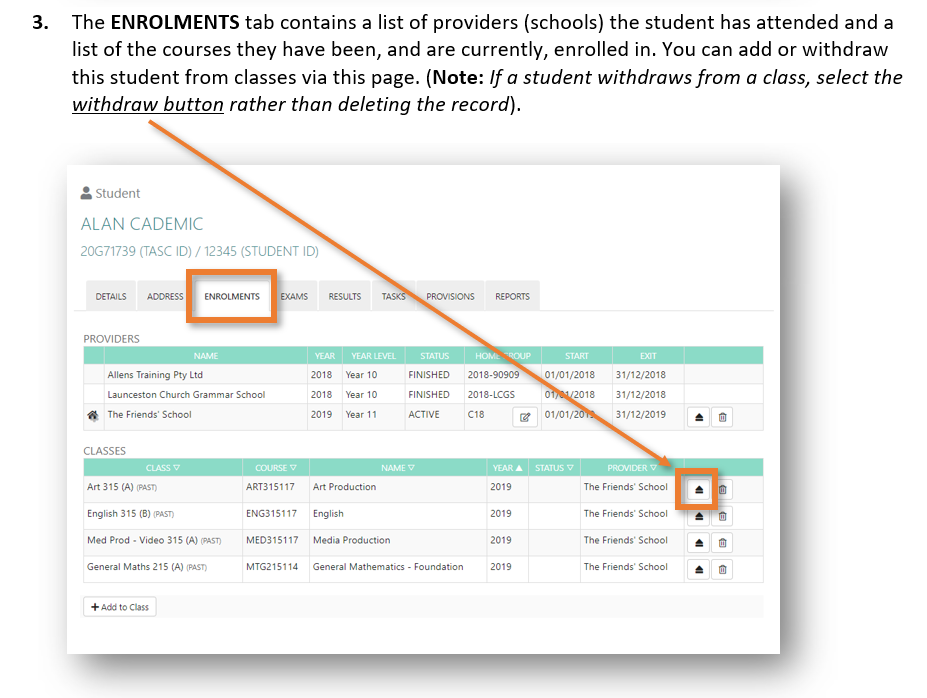Delete the Art 315 class record

point(723,489)
